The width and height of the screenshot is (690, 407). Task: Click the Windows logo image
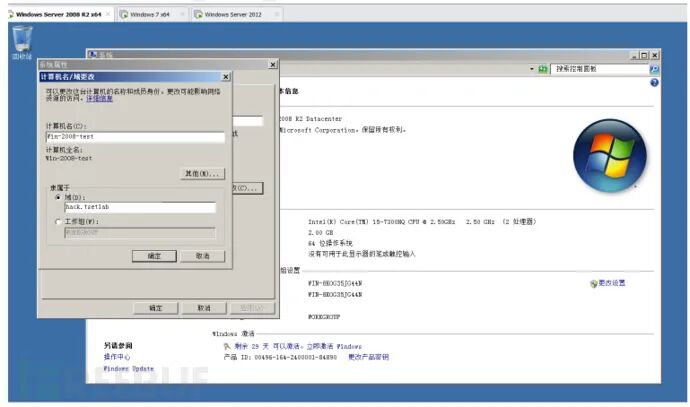click(x=610, y=155)
